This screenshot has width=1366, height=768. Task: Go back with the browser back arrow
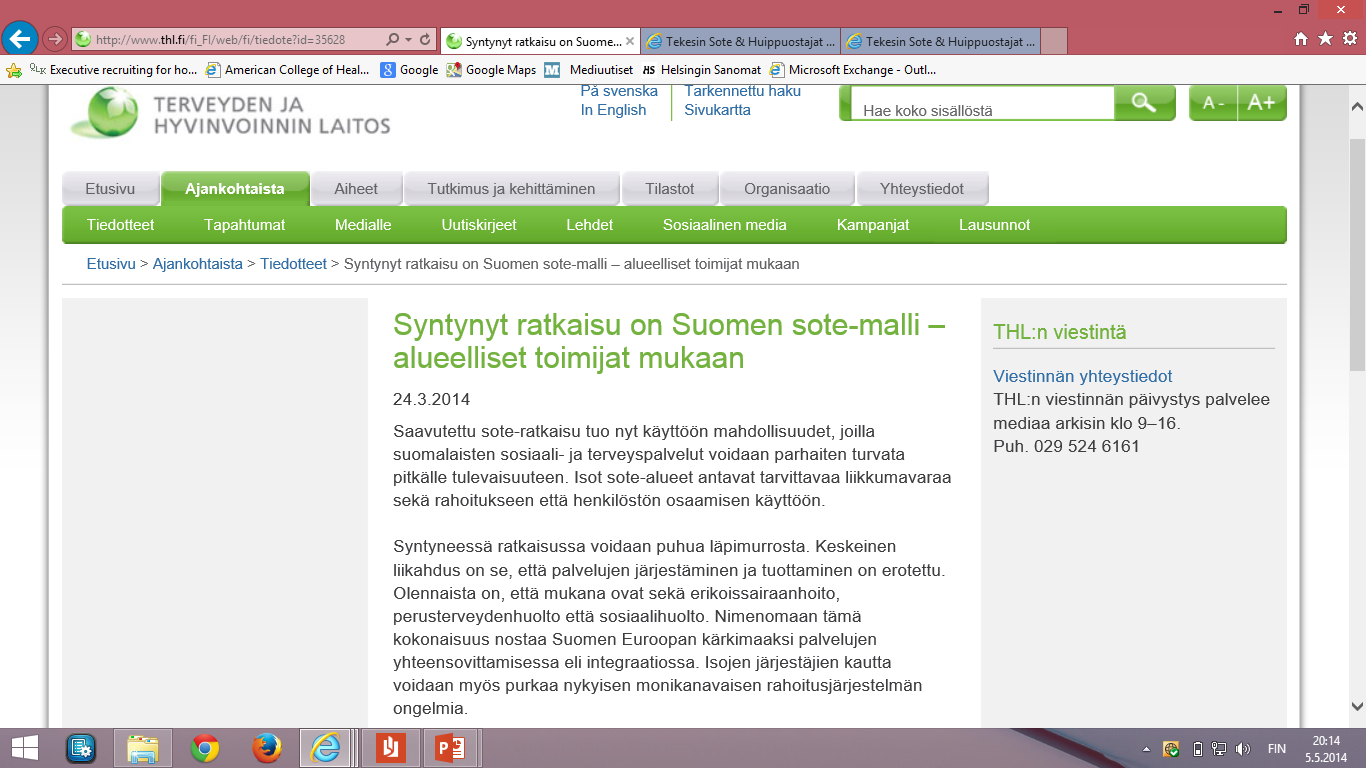tap(21, 39)
